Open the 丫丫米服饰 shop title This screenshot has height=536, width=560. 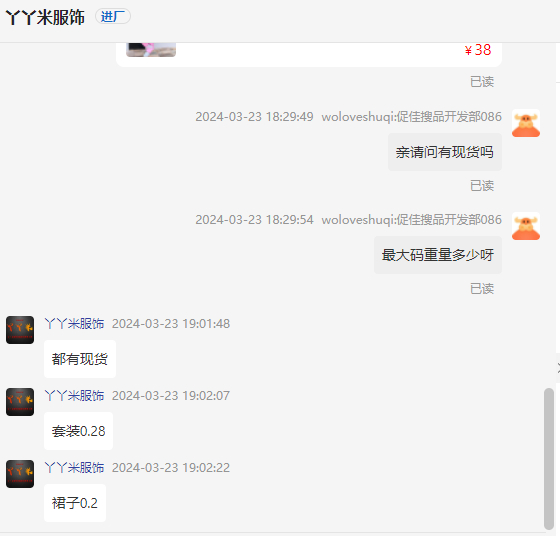coord(45,17)
